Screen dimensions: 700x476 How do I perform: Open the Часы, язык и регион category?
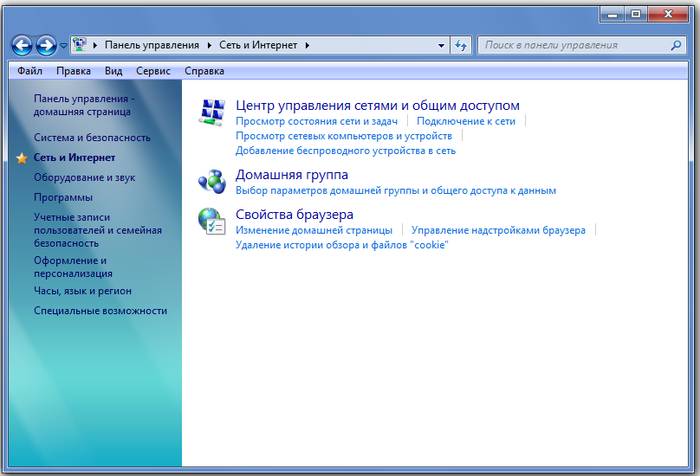pyautogui.click(x=83, y=291)
